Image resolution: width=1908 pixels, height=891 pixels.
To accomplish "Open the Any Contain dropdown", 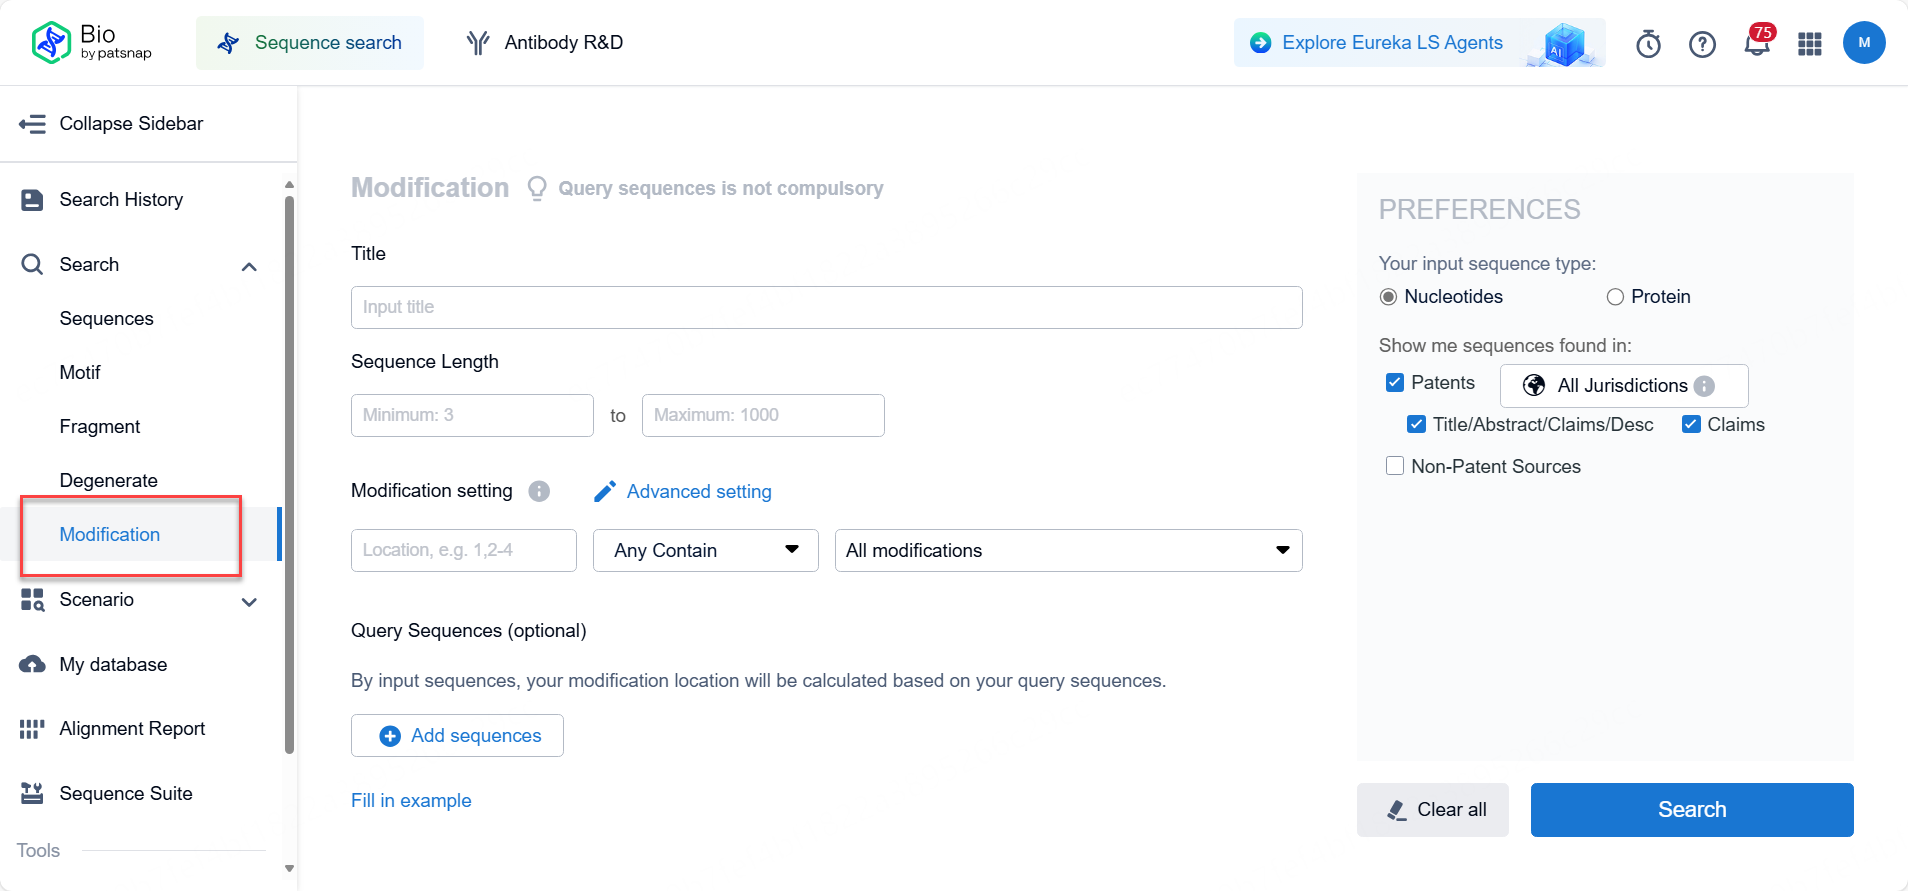I will coord(706,551).
